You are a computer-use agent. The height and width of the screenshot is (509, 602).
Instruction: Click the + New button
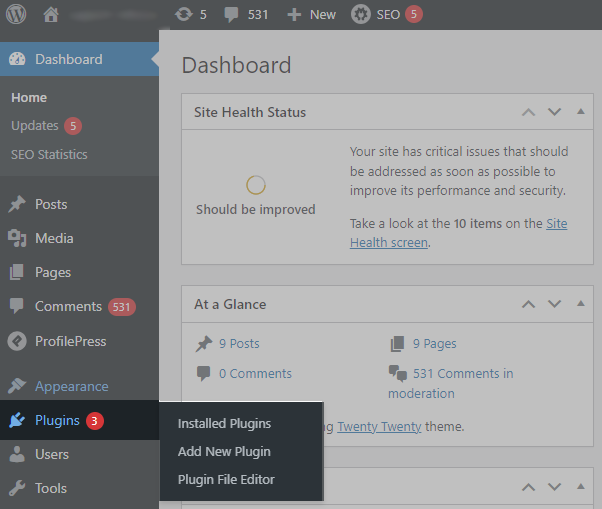(311, 15)
